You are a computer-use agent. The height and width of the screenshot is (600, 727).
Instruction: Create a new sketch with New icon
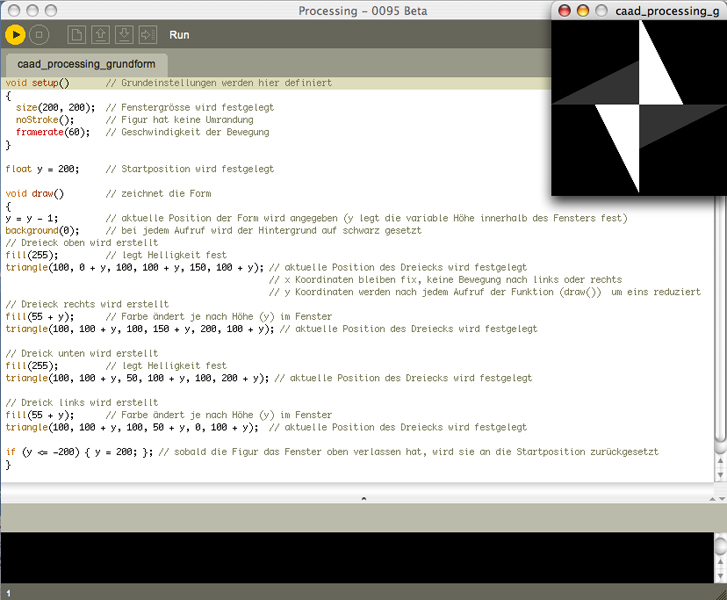77,35
